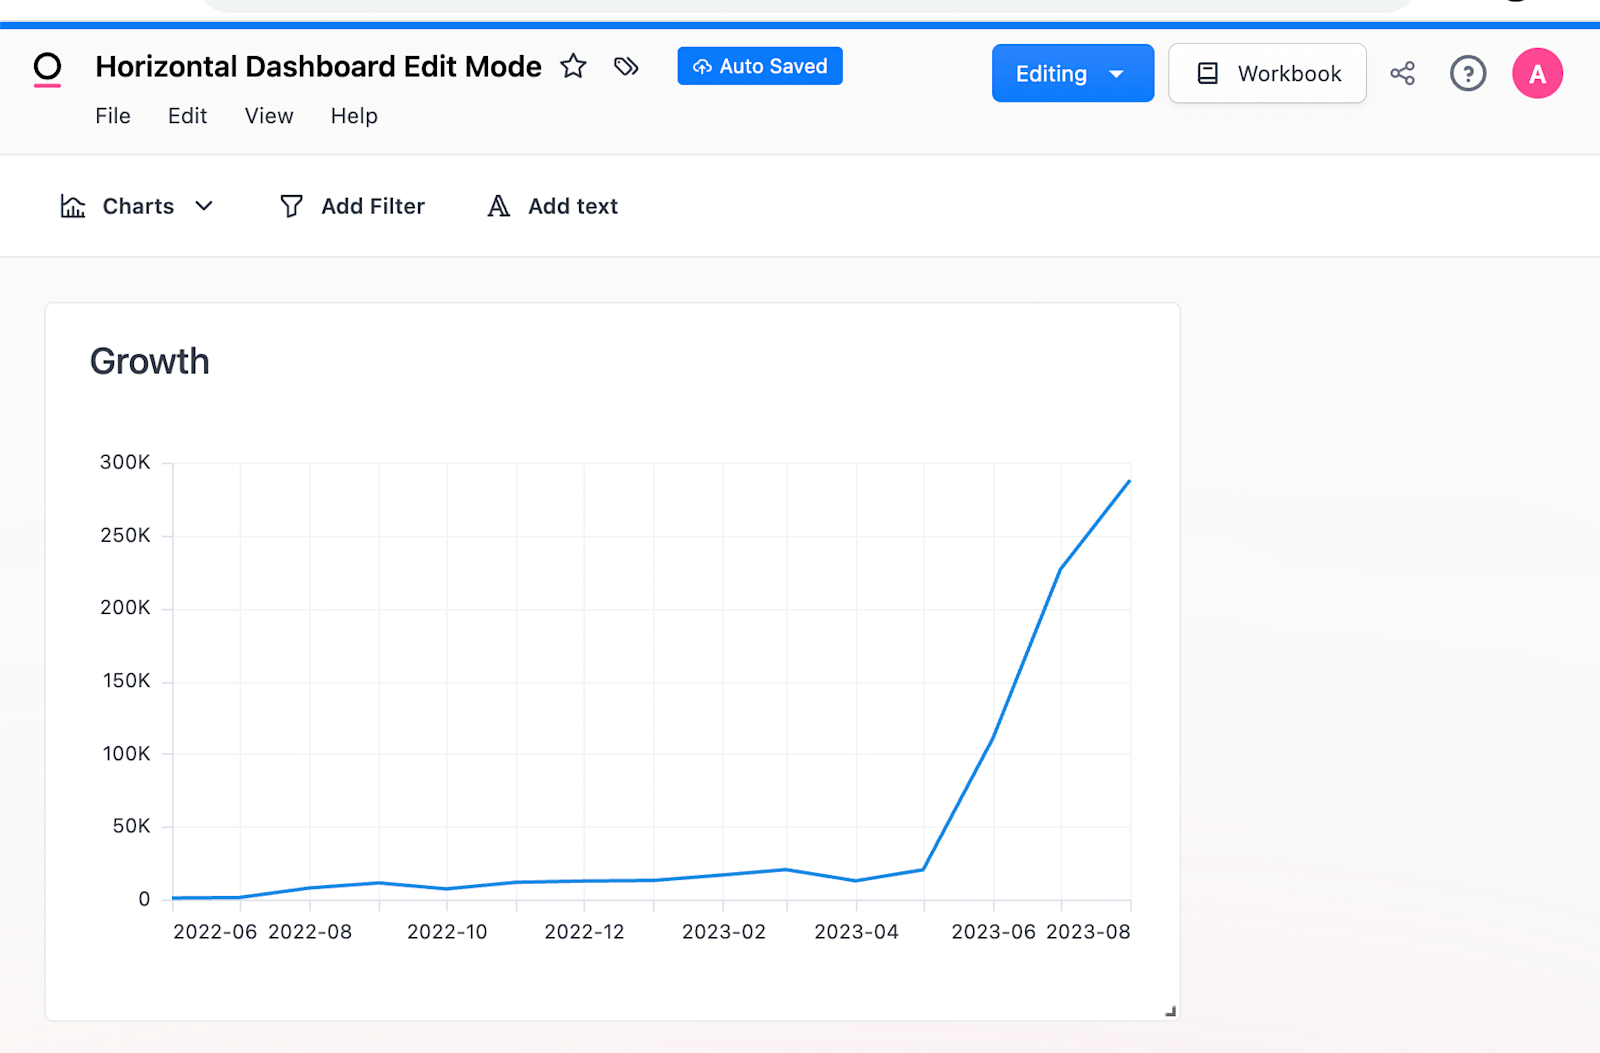Click the resize handle on the Growth chart
The image size is (1600, 1053).
[1168, 1010]
